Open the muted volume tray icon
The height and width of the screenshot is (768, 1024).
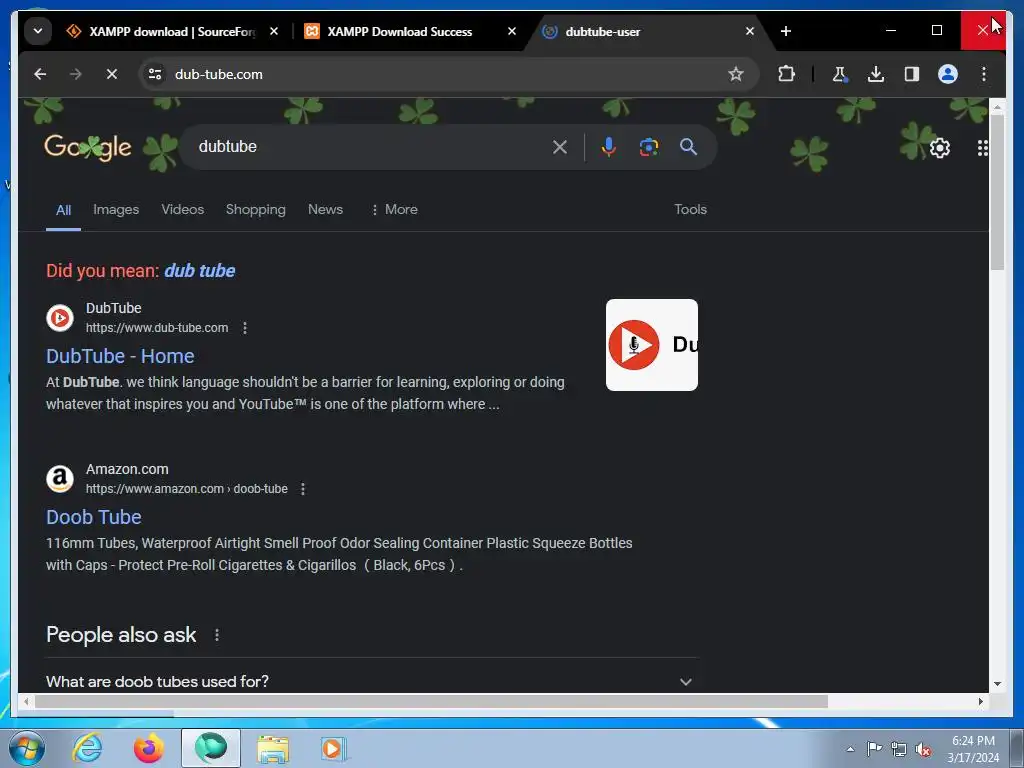923,749
